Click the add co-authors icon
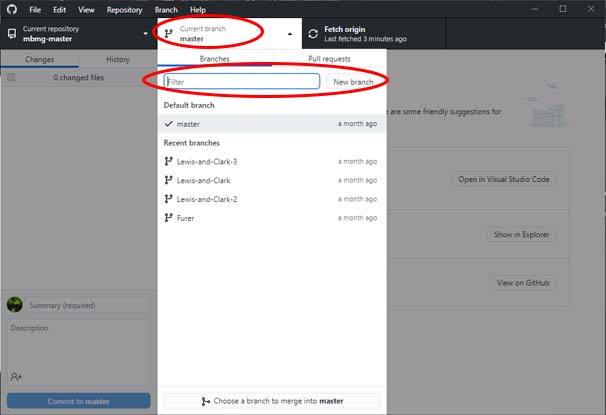This screenshot has height=415, width=606. pyautogui.click(x=16, y=376)
